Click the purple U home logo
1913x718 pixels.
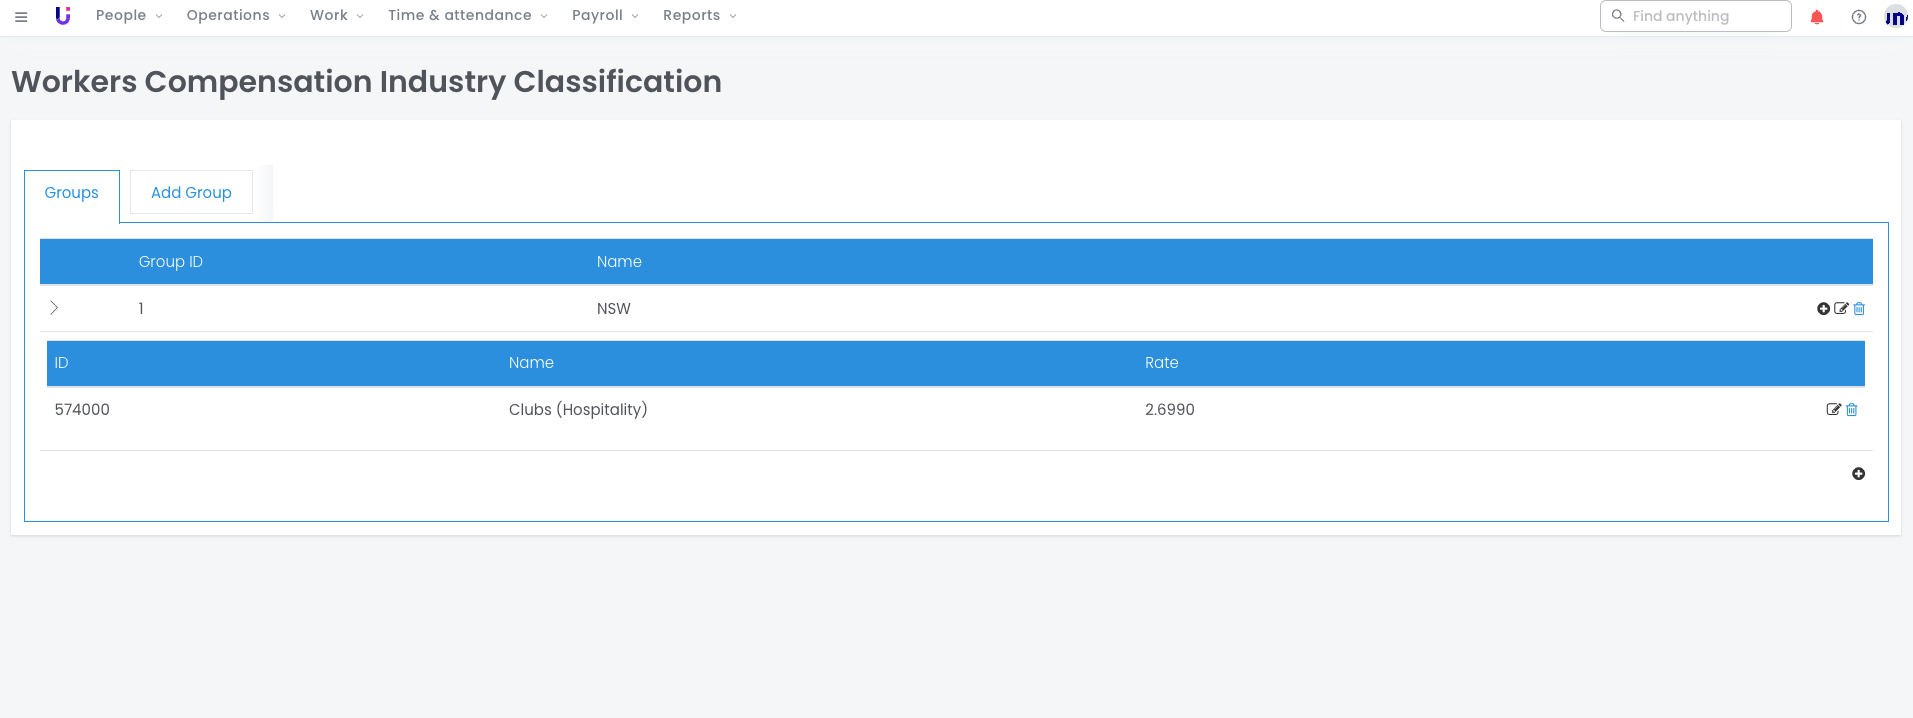tap(63, 16)
